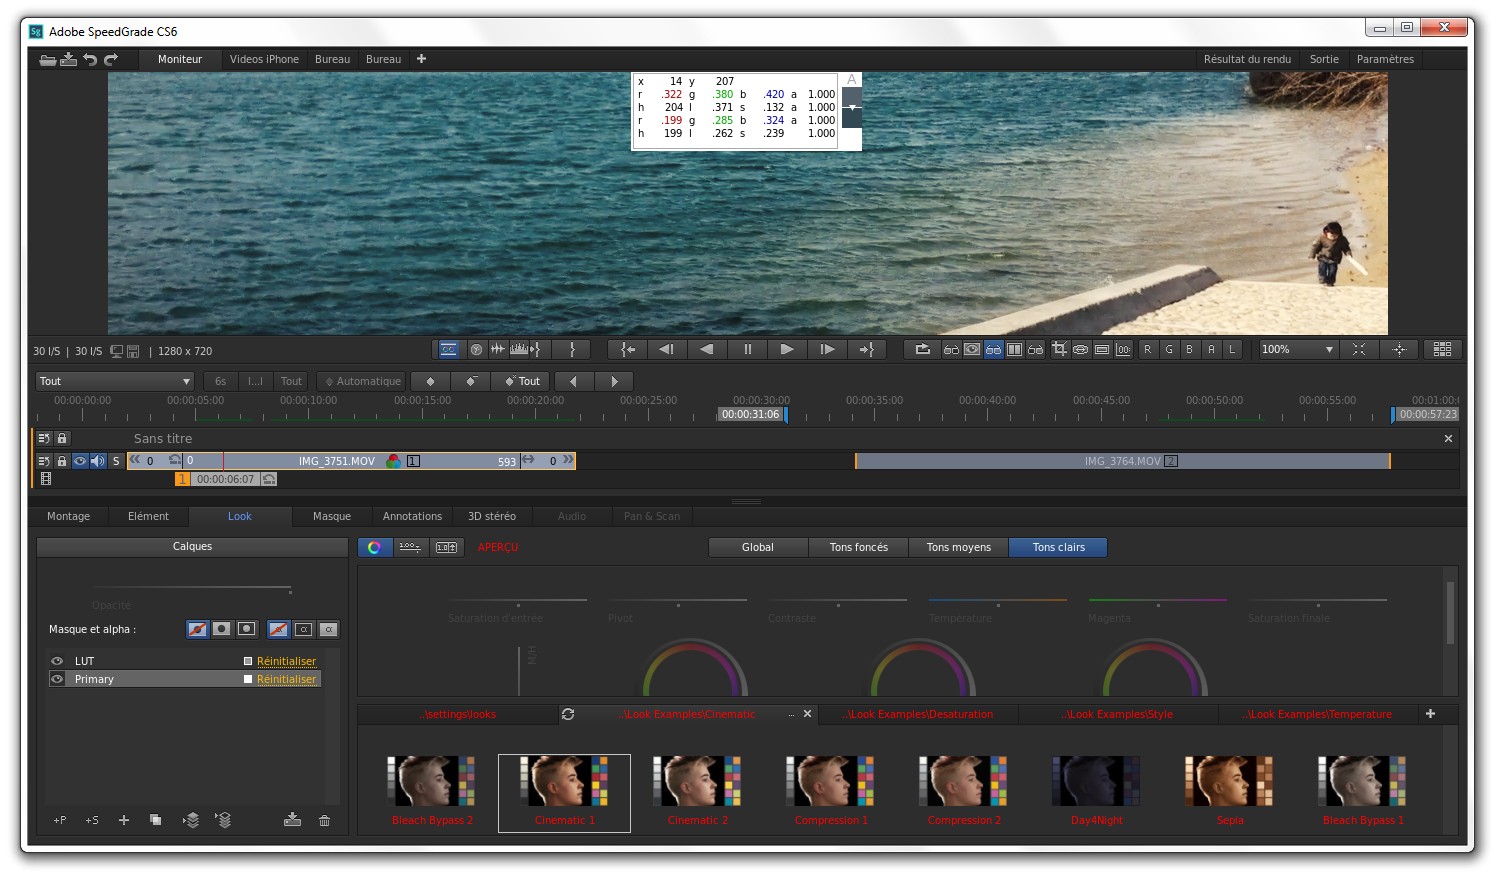The height and width of the screenshot is (877, 1496).
Task: Click the undo arrow in top toolbar
Action: pos(90,59)
